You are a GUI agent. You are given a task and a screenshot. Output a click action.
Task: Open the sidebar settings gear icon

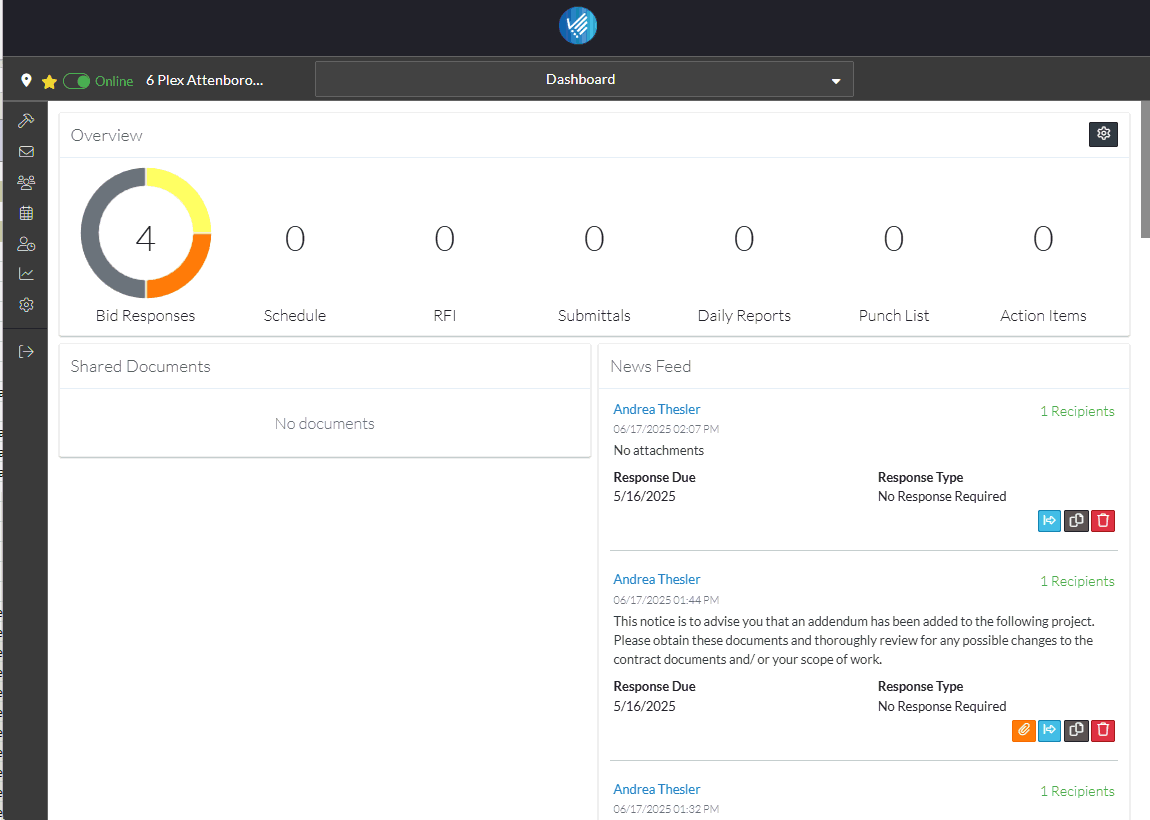tap(26, 305)
